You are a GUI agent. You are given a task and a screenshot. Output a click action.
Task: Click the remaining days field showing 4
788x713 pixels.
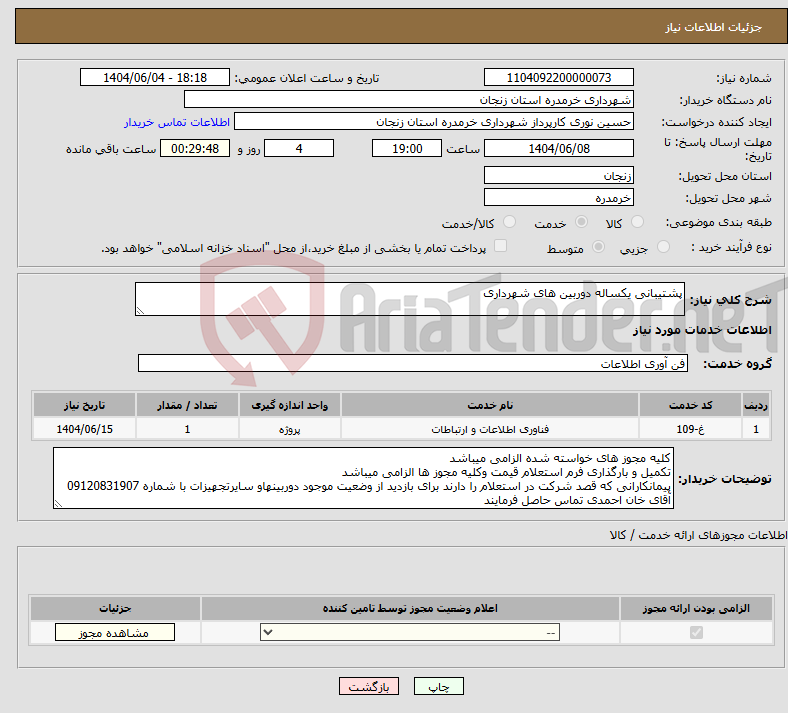pyautogui.click(x=299, y=148)
